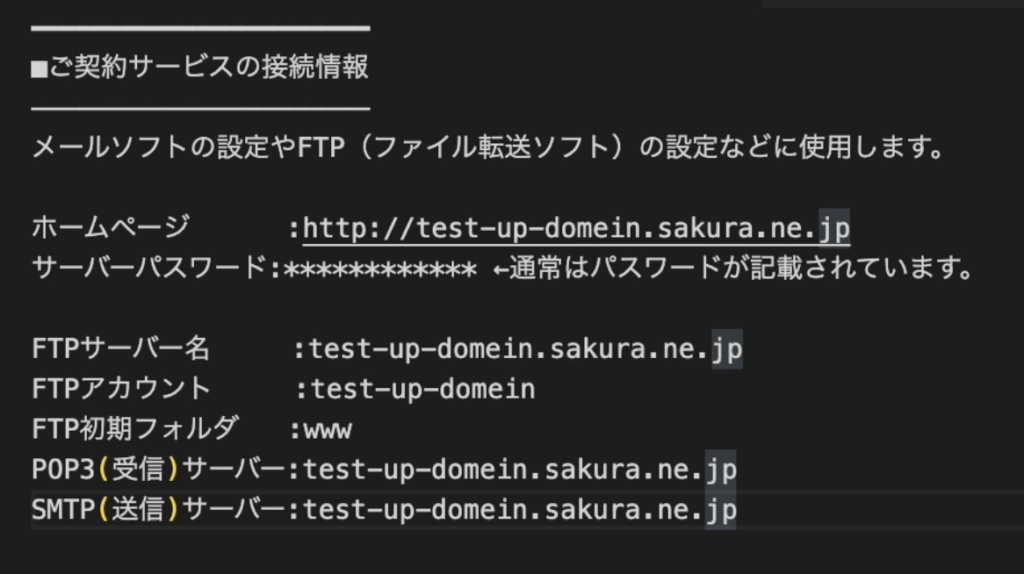Click highlighted jp on FTPサーバー名 line
The width and height of the screenshot is (1024, 574).
tap(726, 349)
